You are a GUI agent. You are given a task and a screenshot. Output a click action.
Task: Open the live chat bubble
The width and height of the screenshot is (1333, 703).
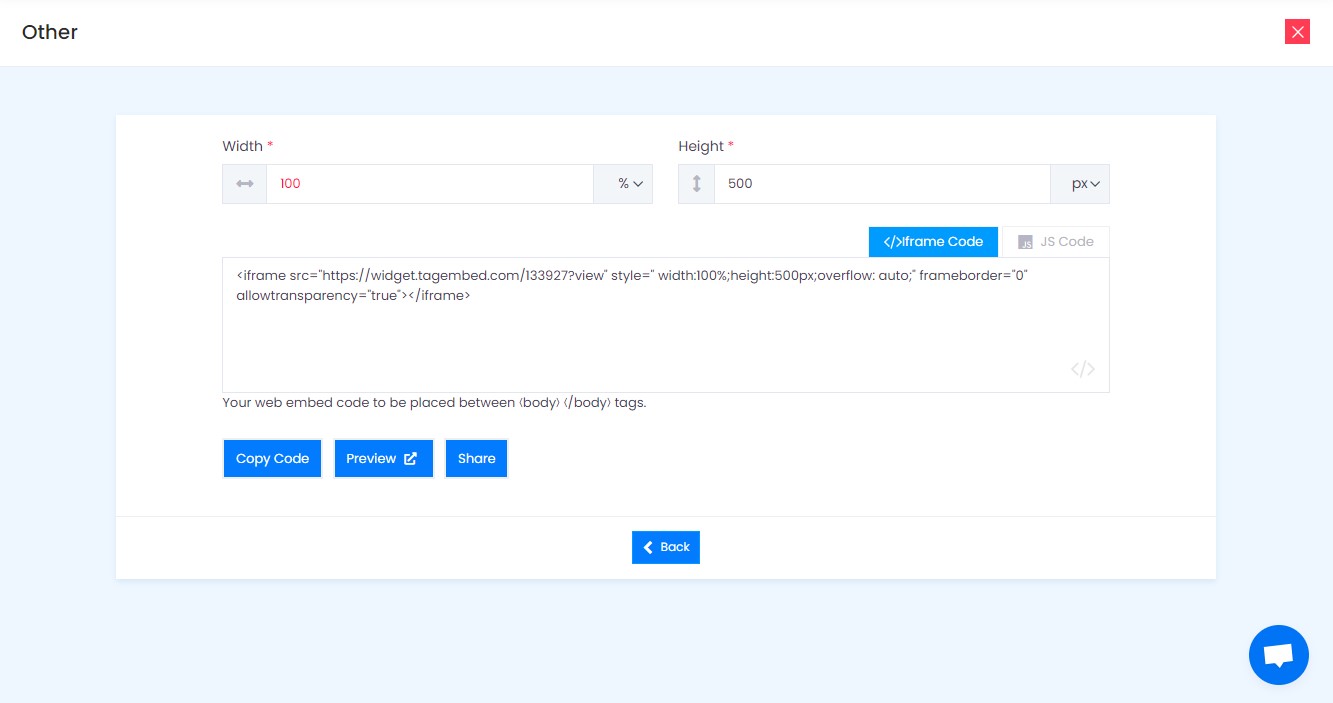click(x=1278, y=655)
